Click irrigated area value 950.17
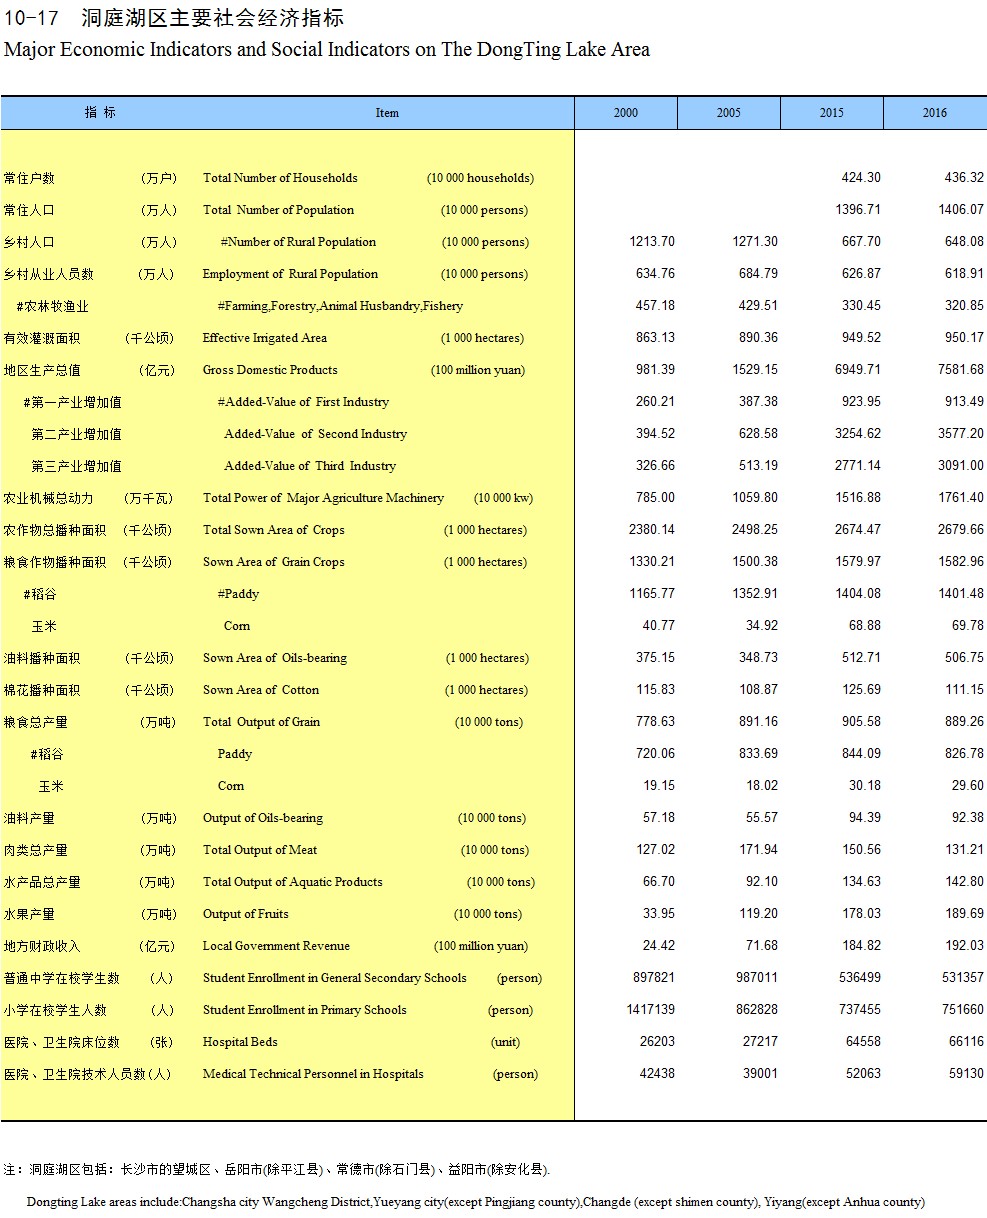 click(964, 338)
